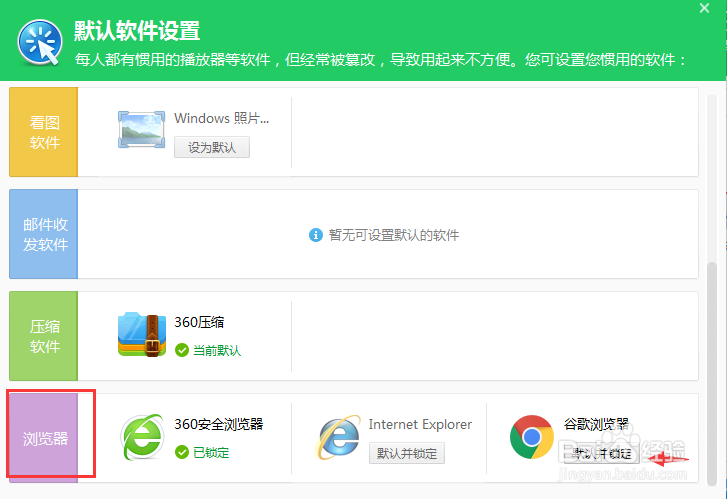
Task: Click the 已锁定 status text
Action: [211, 452]
